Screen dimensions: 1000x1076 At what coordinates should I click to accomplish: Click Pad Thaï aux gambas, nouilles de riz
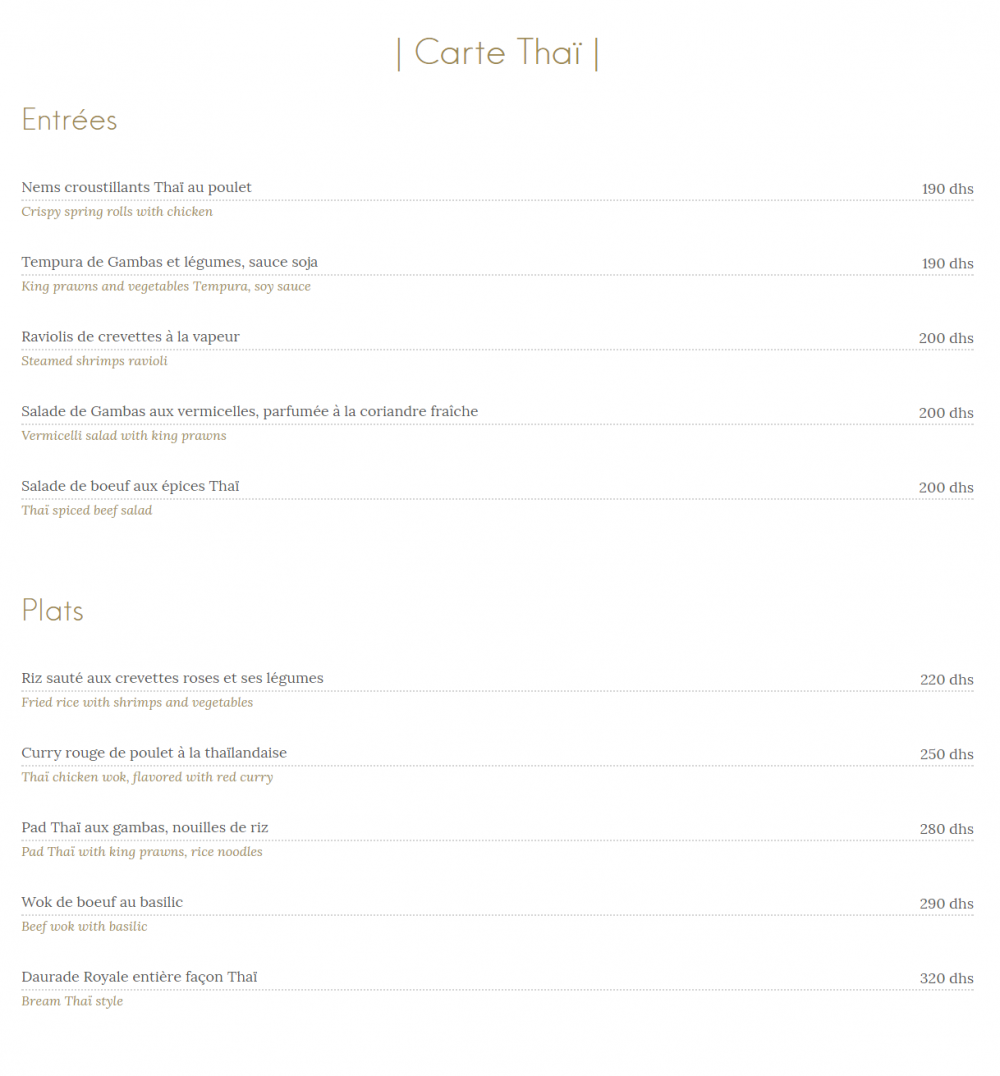pos(144,828)
